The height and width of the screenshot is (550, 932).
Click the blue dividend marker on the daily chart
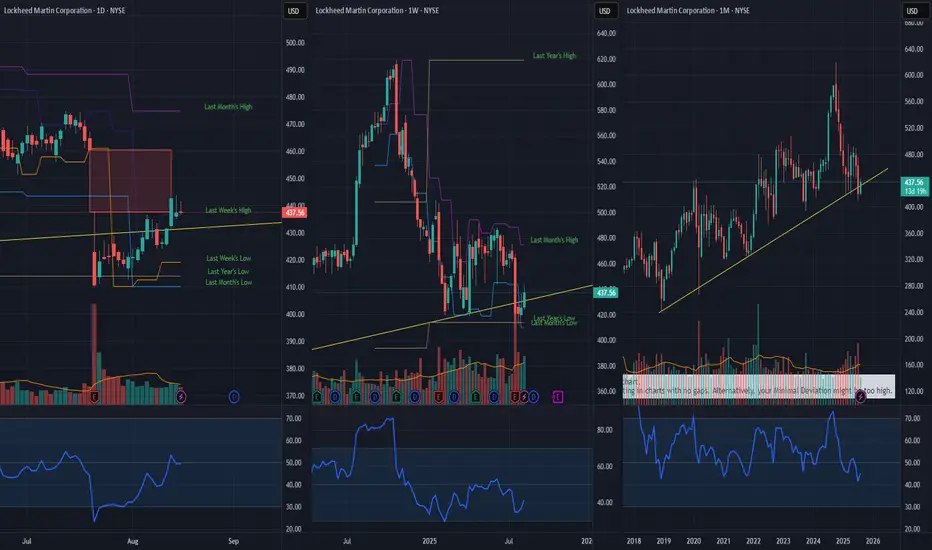tap(234, 397)
